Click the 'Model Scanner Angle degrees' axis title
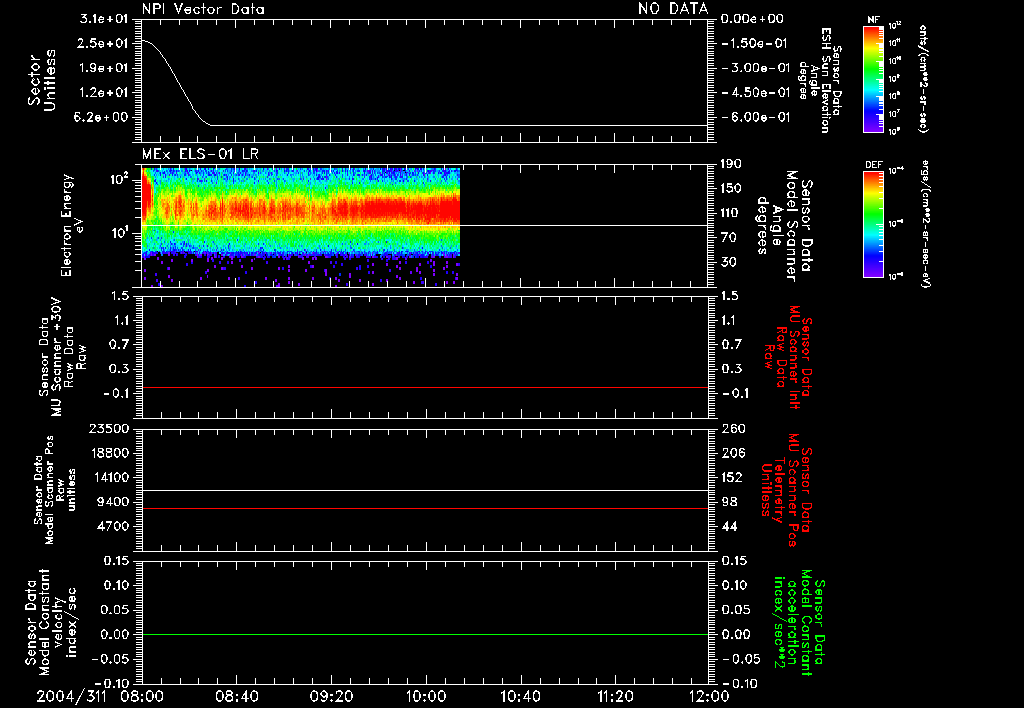Image resolution: width=1024 pixels, height=708 pixels. pos(784,226)
